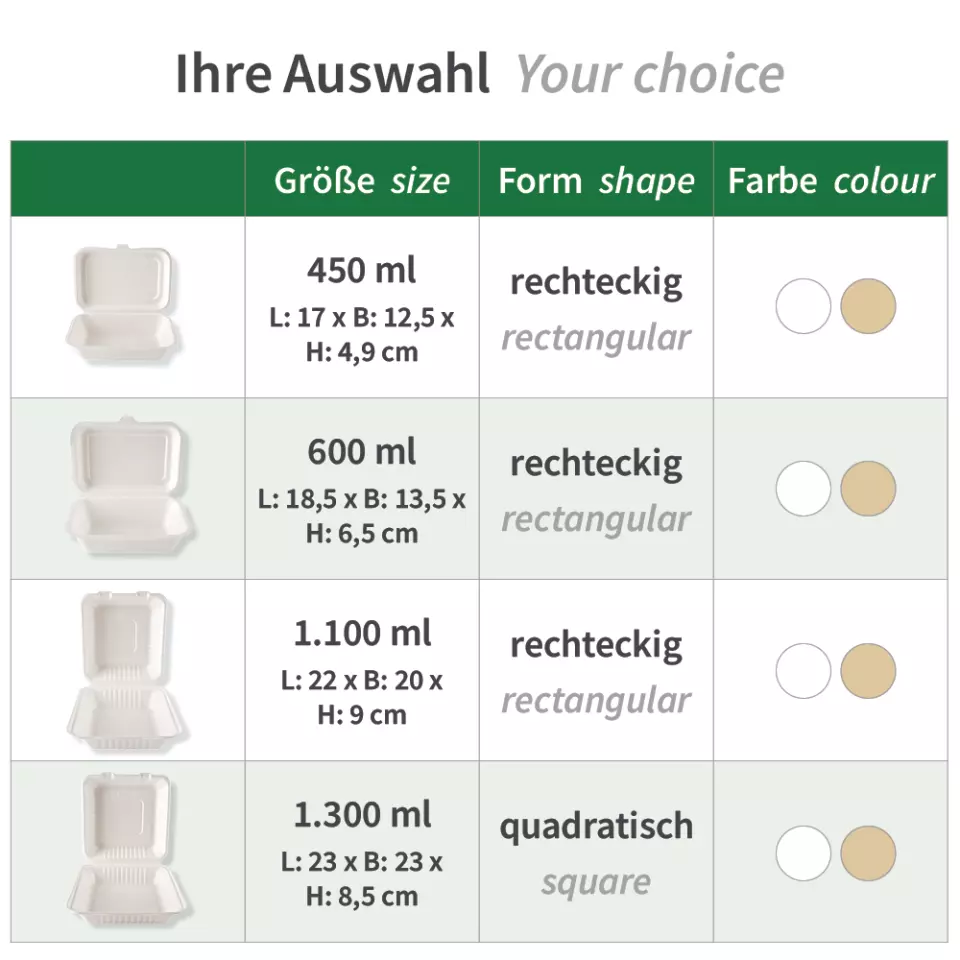960x960 pixels.
Task: Select white colour for 450 ml box
Action: 803,306
